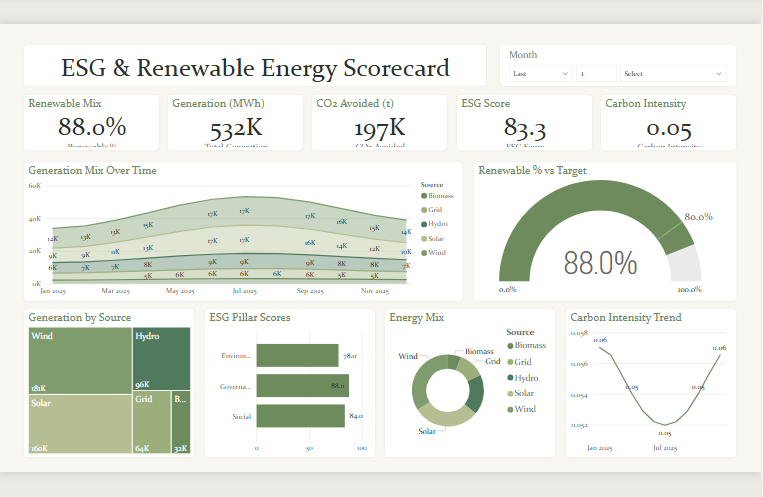Viewport: 763px width, 497px height.
Task: Click "Jul 2025" label in Generation Mix chart
Action: [x=245, y=291]
